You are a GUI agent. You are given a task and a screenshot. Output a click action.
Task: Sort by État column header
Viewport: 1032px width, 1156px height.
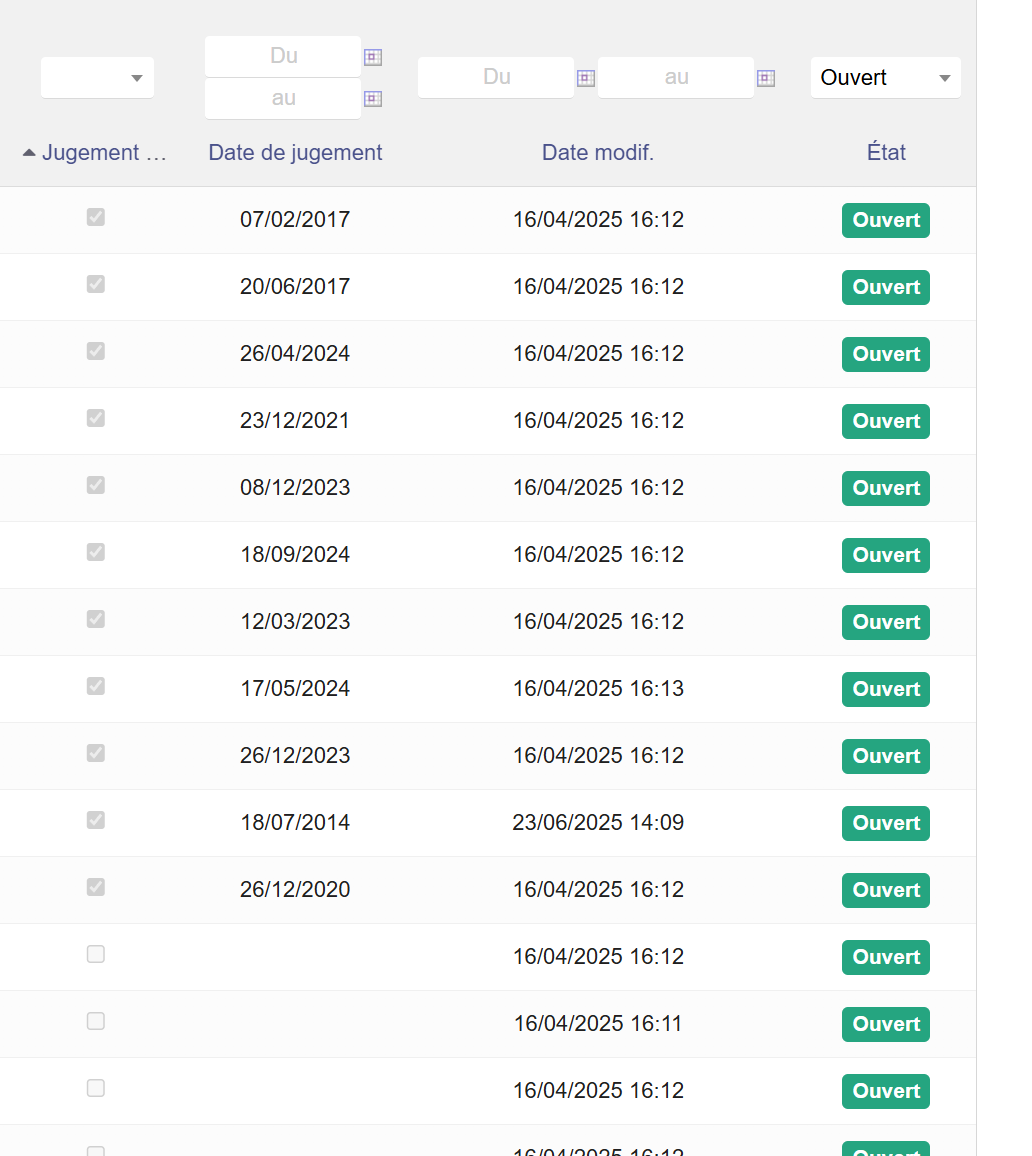[886, 153]
